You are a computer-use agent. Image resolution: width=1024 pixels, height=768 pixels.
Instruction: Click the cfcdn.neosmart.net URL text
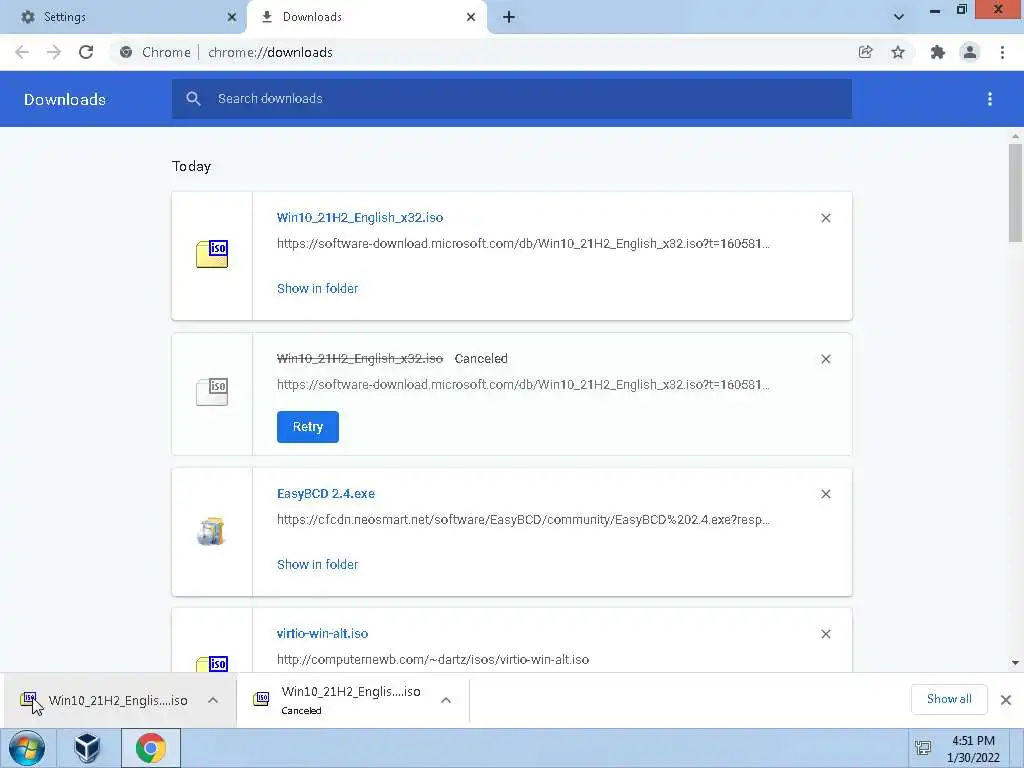pos(523,520)
